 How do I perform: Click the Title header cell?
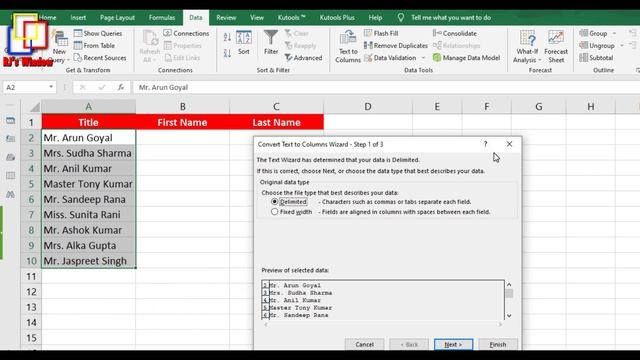tap(89, 122)
